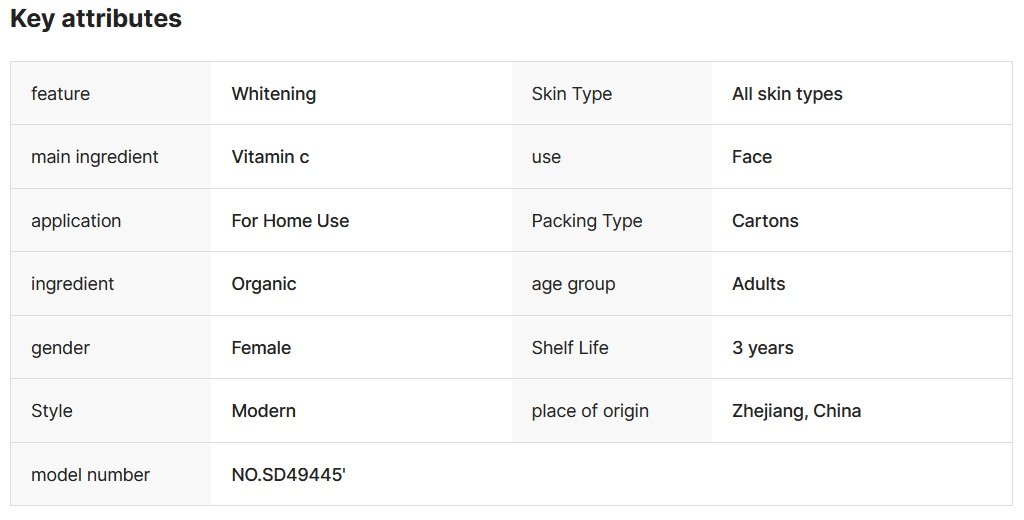This screenshot has height=520, width=1024.
Task: Click the Packing Type label
Action: (x=587, y=221)
